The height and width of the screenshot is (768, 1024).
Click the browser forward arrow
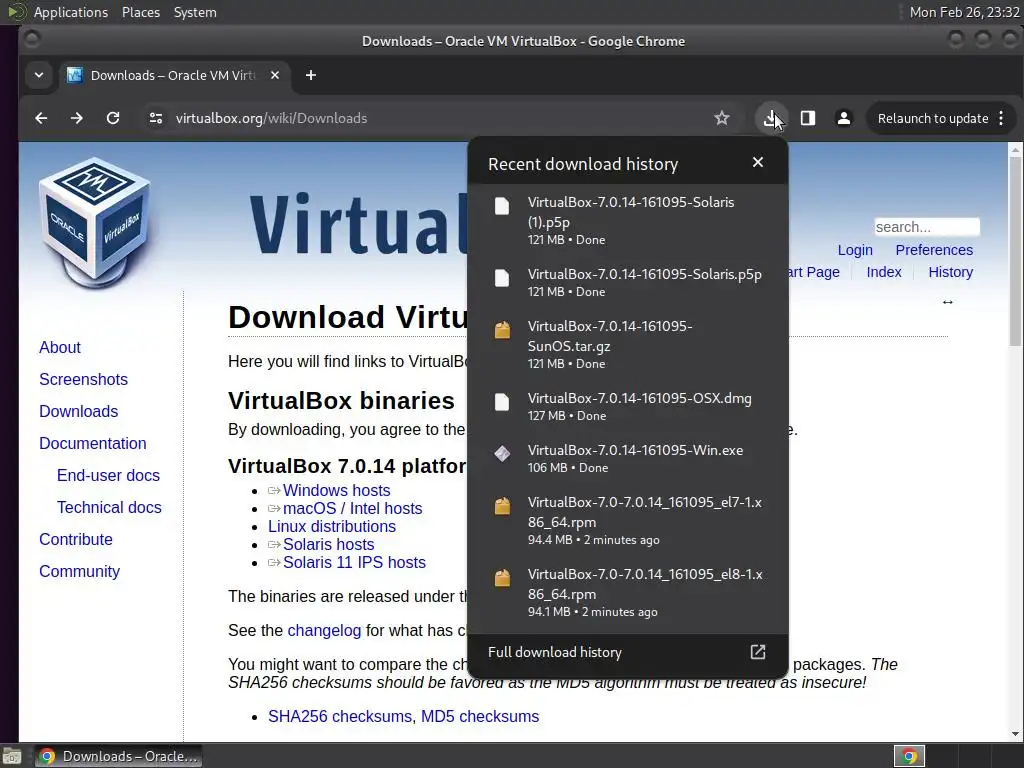[x=76, y=118]
